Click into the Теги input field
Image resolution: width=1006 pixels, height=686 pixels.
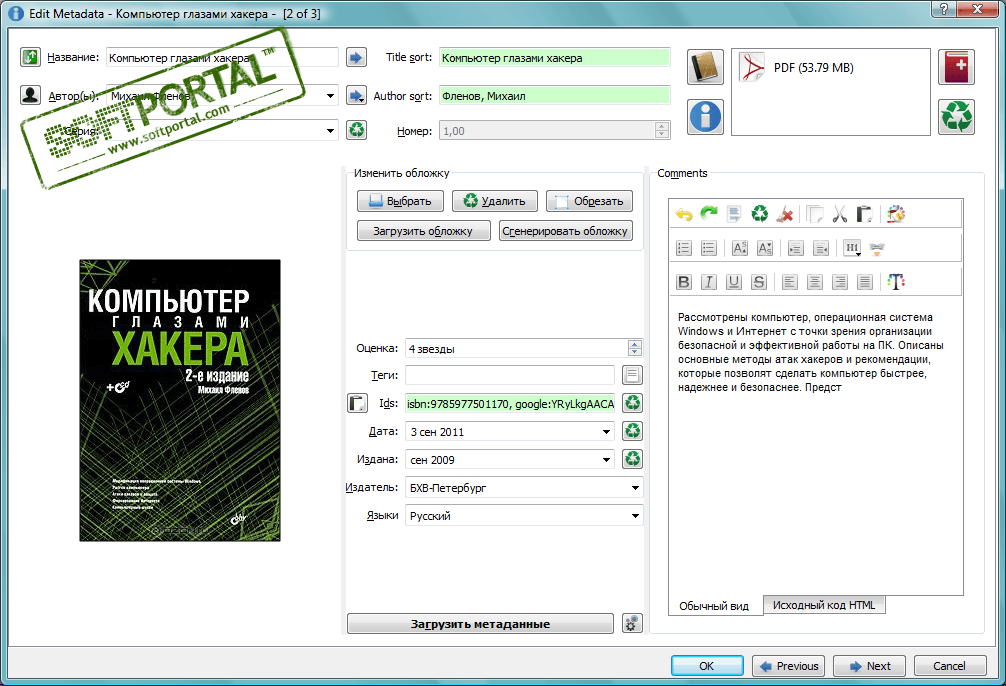tap(510, 375)
